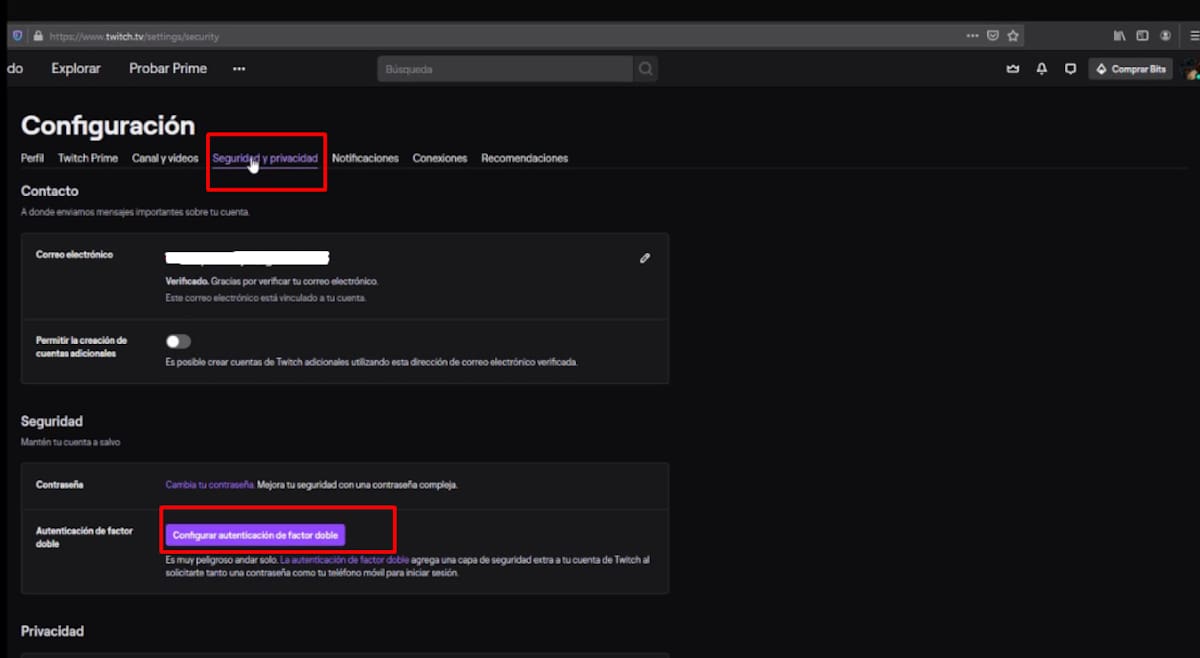Click the Correo electrónico label

74,254
